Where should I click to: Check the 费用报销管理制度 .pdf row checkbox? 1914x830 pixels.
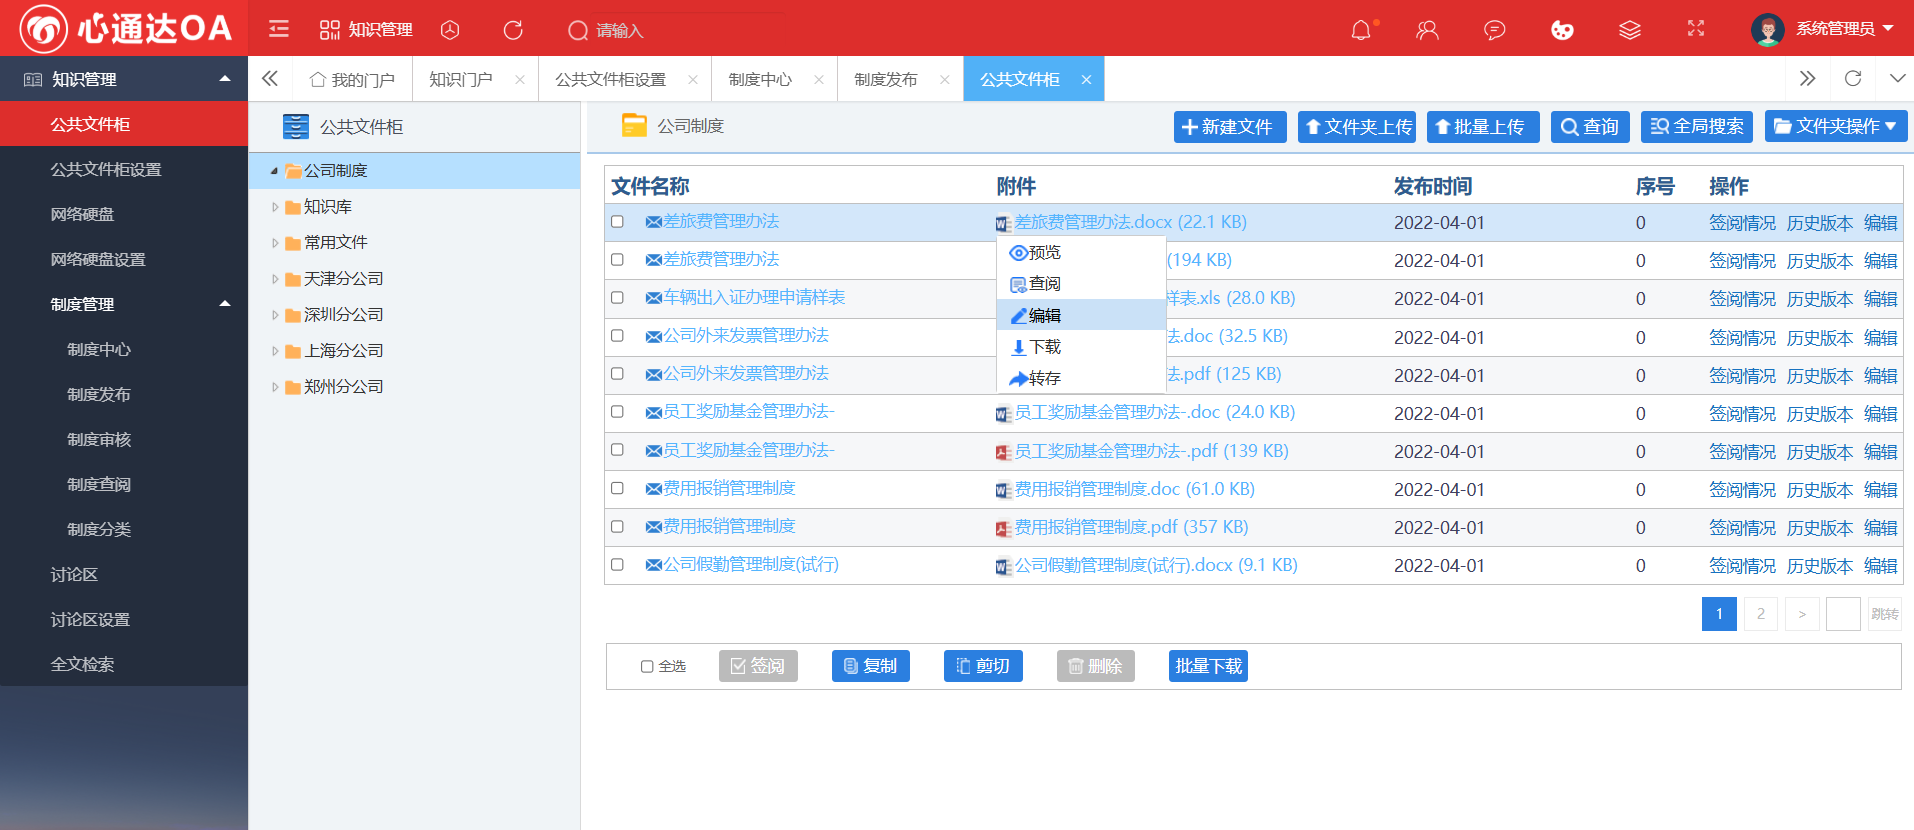click(x=617, y=526)
